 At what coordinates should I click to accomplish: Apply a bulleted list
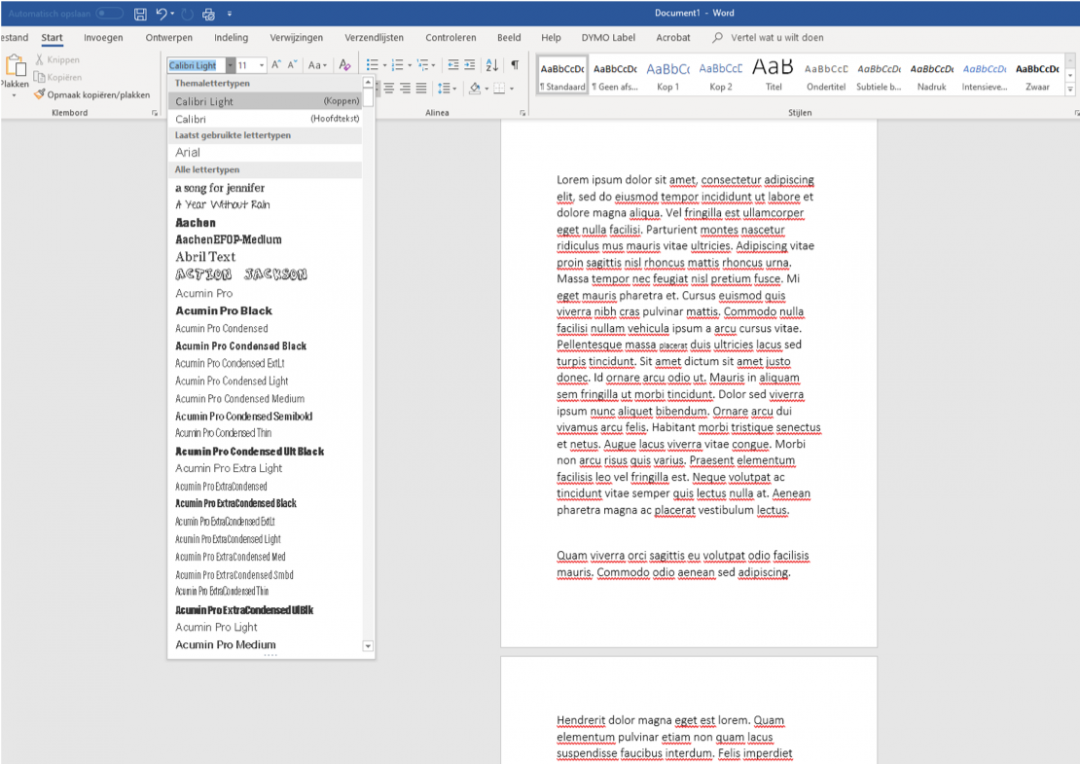[371, 66]
